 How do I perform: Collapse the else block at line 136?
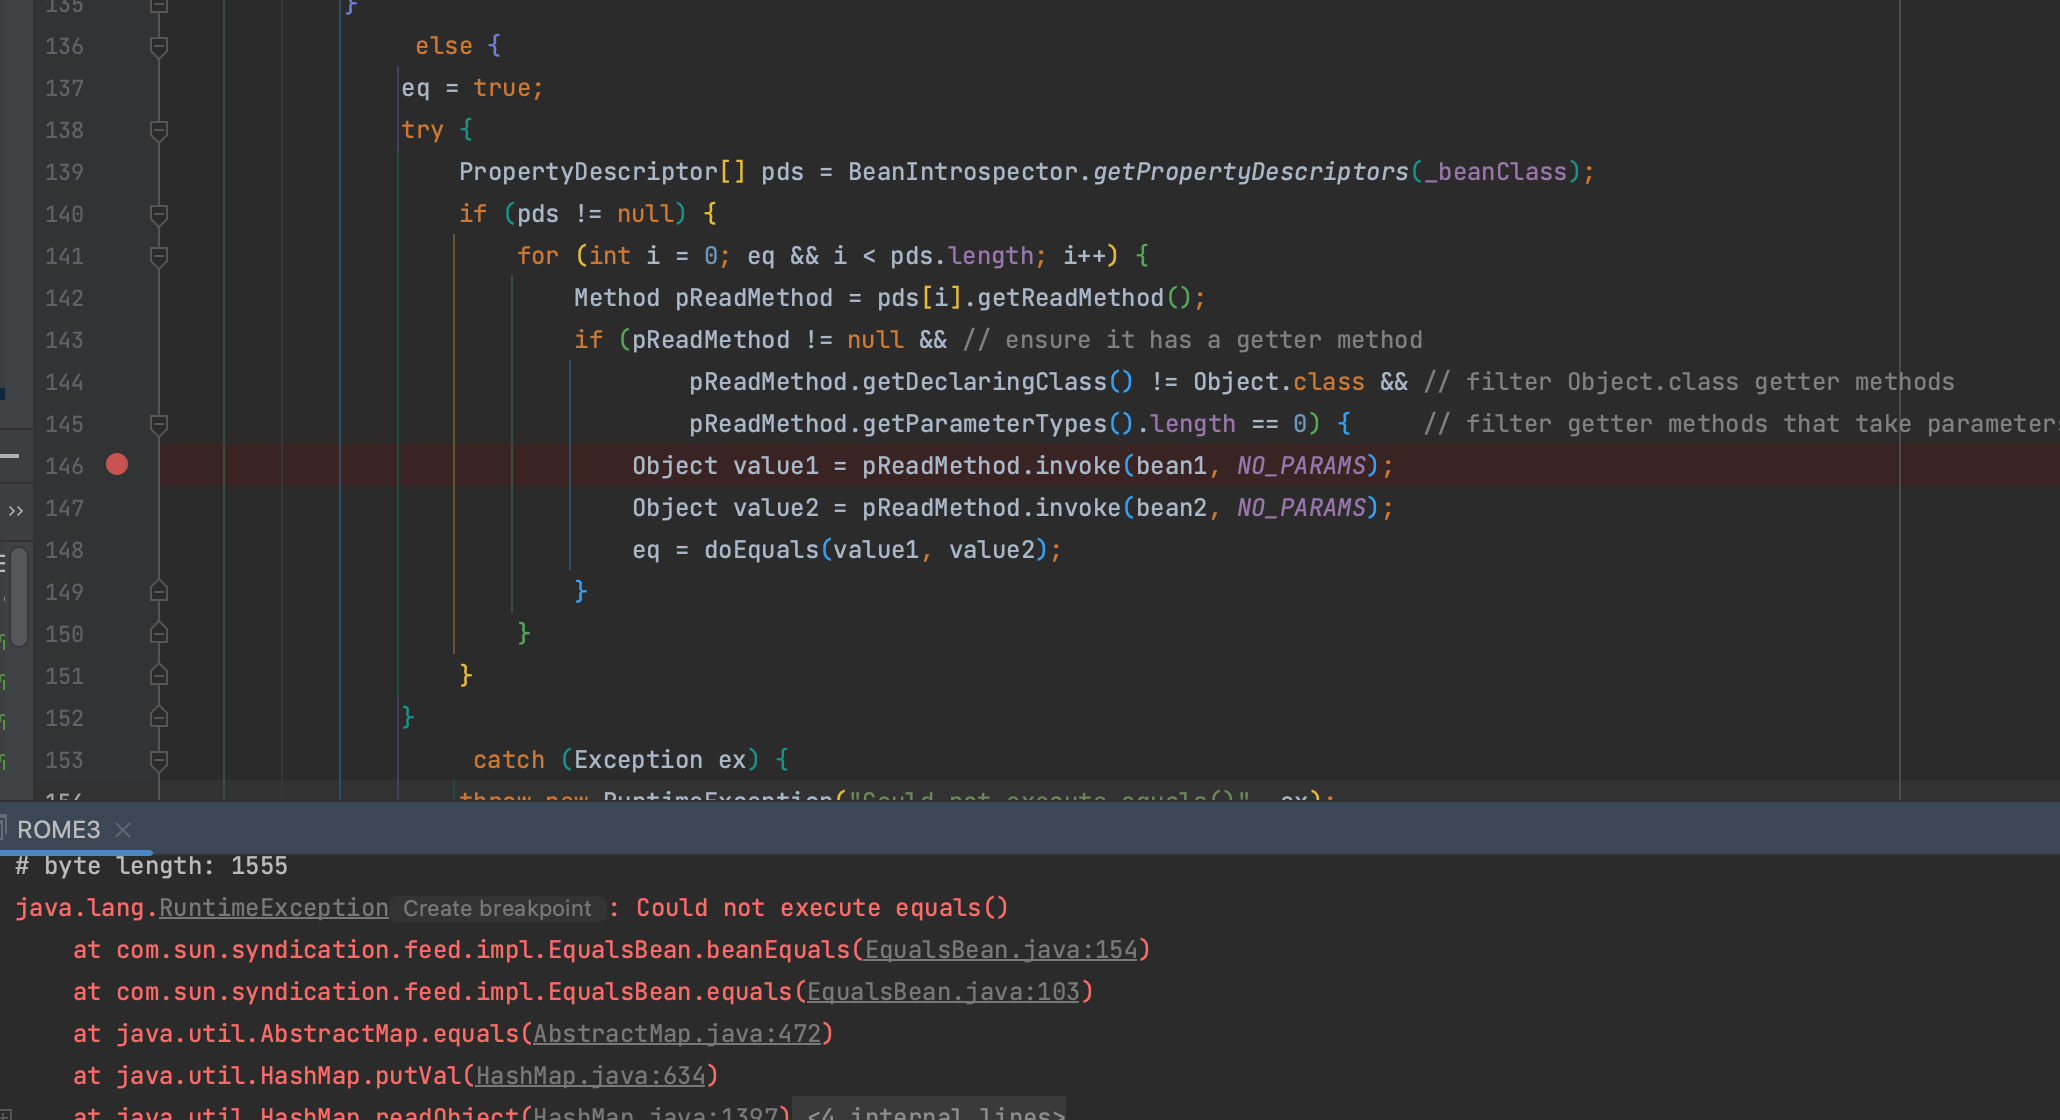click(x=158, y=46)
